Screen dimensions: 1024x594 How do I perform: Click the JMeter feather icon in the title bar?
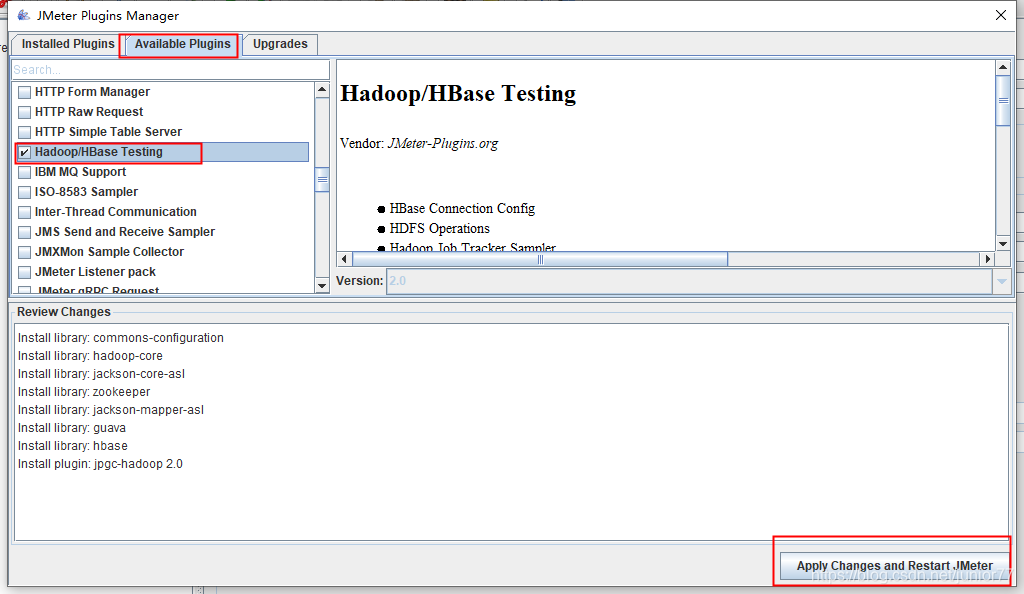24,15
